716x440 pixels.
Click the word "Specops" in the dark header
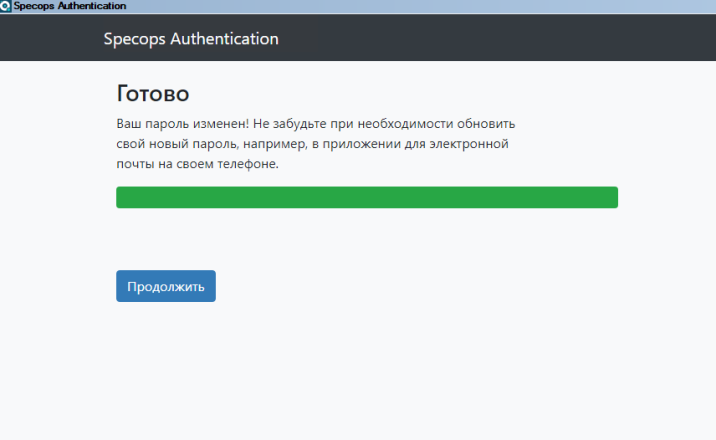click(x=134, y=39)
